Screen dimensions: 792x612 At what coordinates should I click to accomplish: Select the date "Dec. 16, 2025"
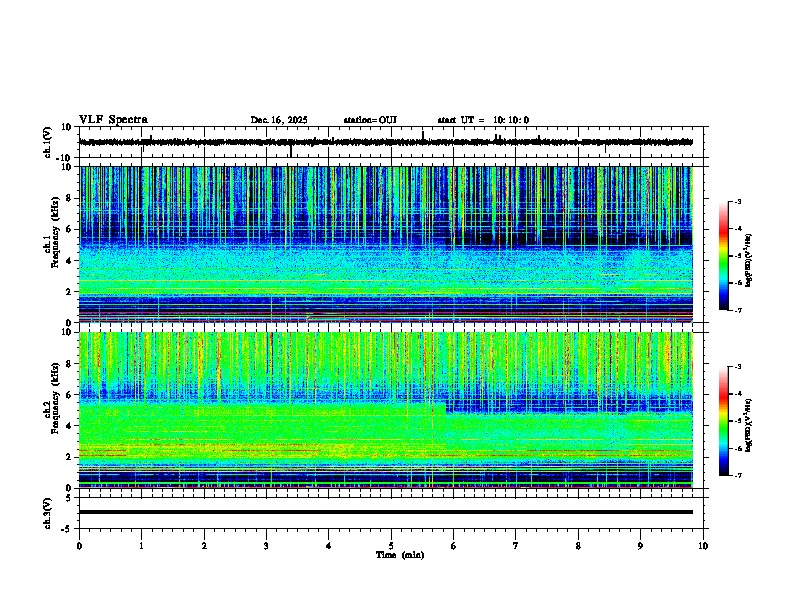coord(279,120)
